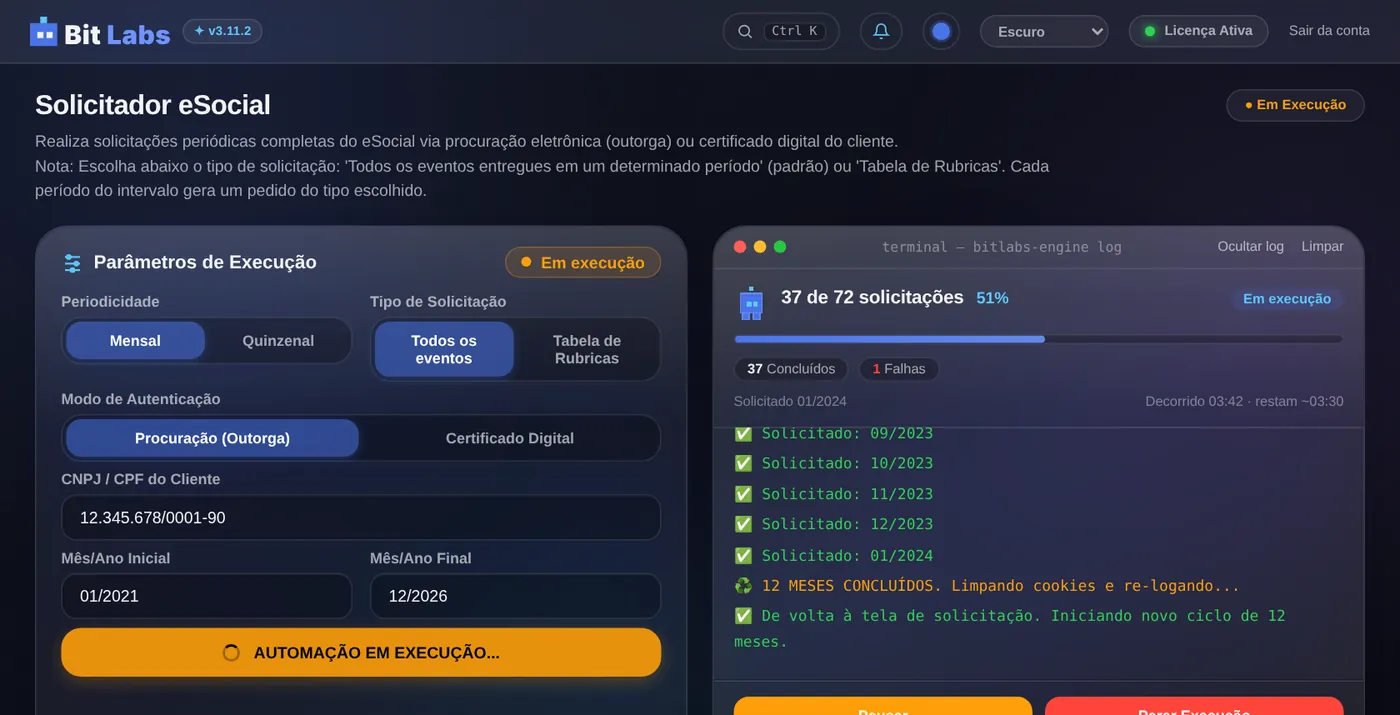Click the 1 Falhas chip
The height and width of the screenshot is (715, 1400).
pyautogui.click(x=899, y=369)
